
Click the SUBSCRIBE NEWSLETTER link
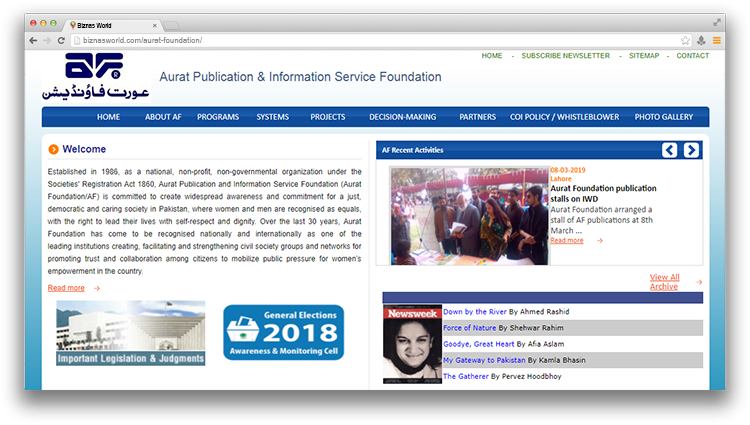pos(565,56)
